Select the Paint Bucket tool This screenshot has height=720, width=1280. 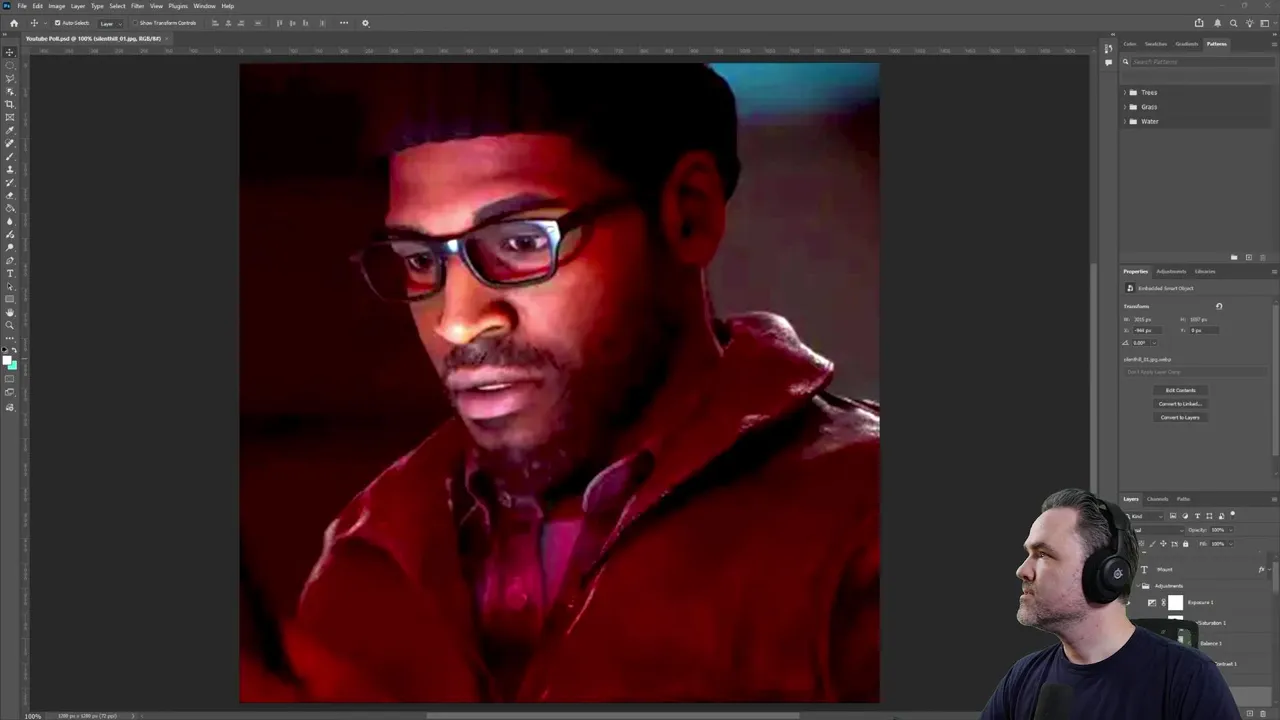click(10, 208)
